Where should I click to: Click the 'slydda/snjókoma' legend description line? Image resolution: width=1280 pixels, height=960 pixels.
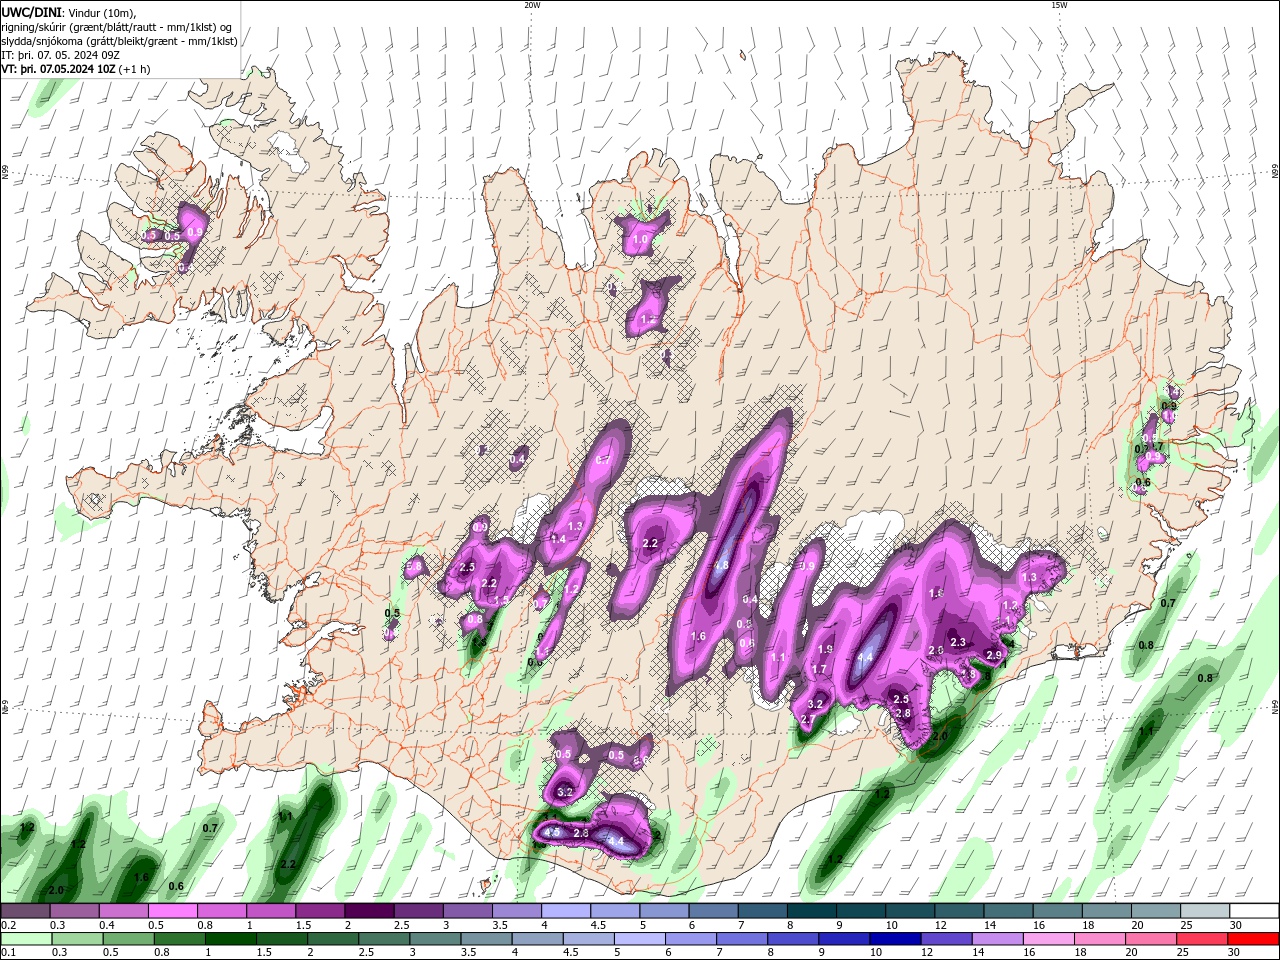coord(119,41)
